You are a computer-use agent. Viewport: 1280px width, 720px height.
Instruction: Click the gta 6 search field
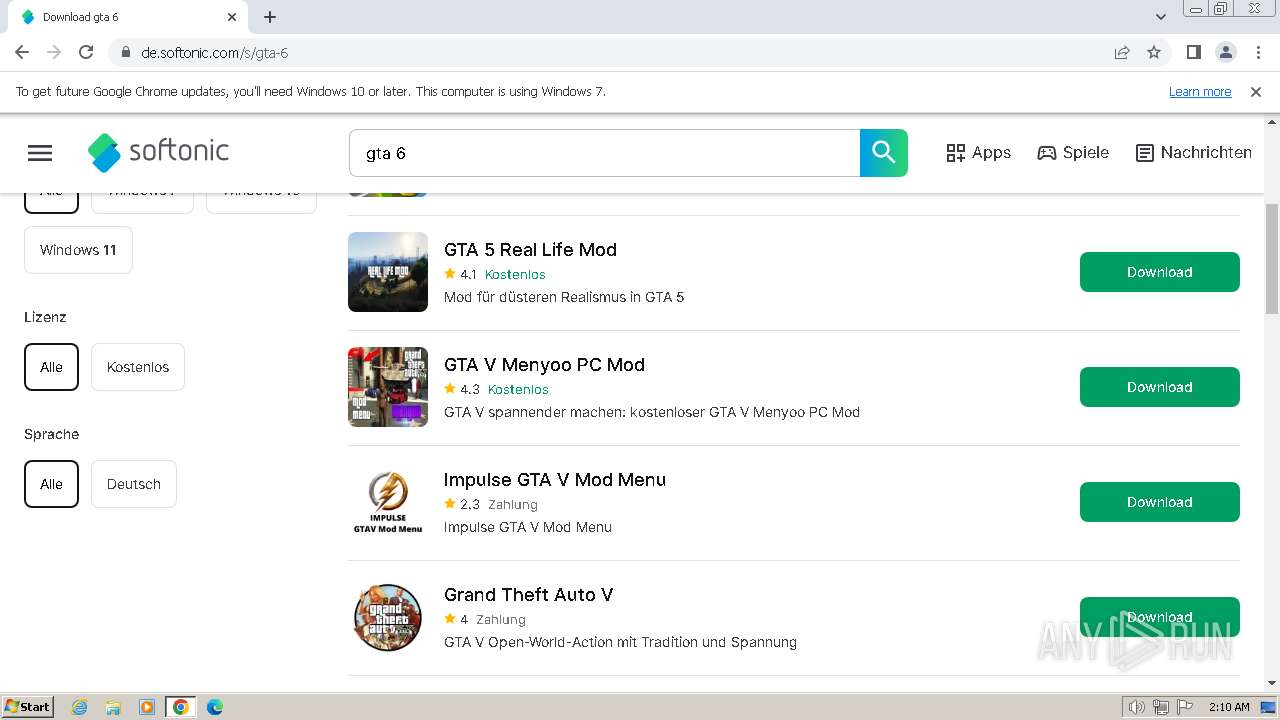(604, 153)
